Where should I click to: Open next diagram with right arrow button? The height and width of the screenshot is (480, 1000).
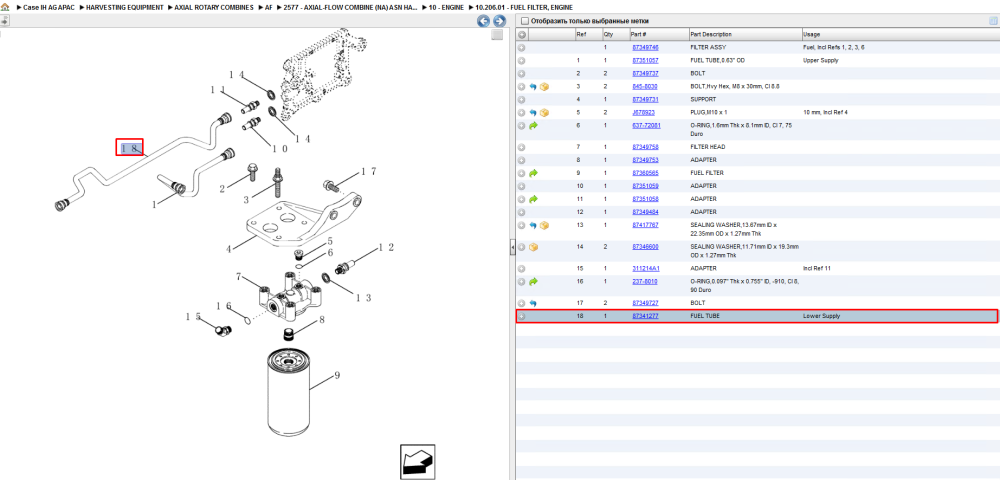(x=499, y=21)
